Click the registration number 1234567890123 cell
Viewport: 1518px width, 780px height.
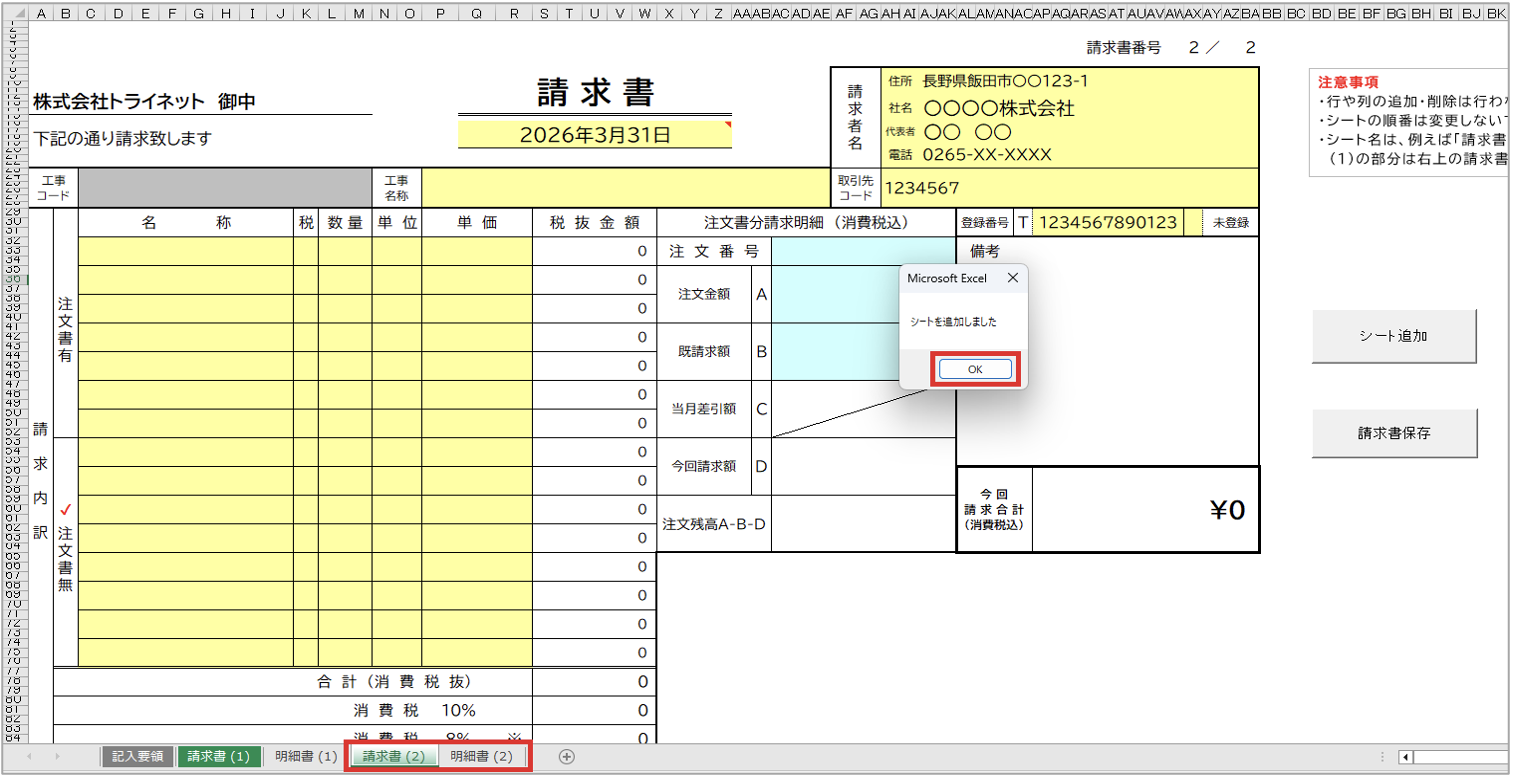1108,223
